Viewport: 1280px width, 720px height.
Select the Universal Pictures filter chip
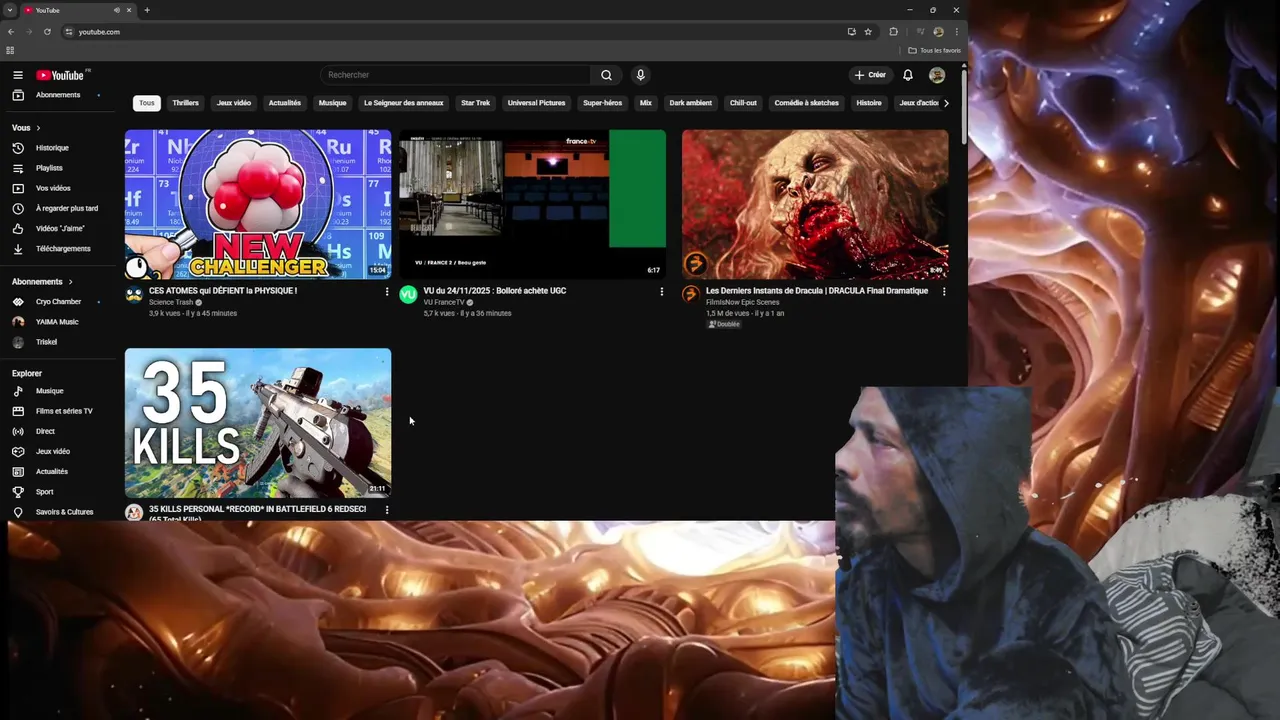coord(537,103)
